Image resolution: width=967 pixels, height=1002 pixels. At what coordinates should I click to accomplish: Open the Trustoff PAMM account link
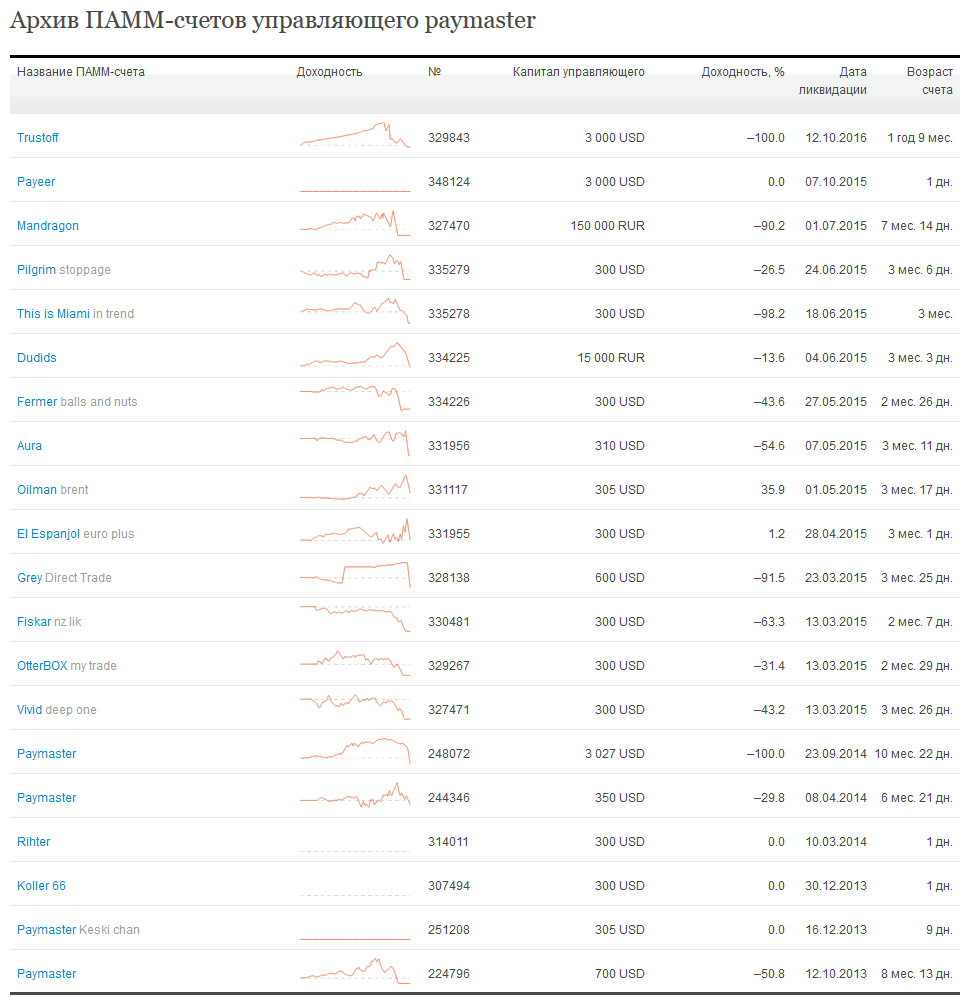pyautogui.click(x=38, y=138)
